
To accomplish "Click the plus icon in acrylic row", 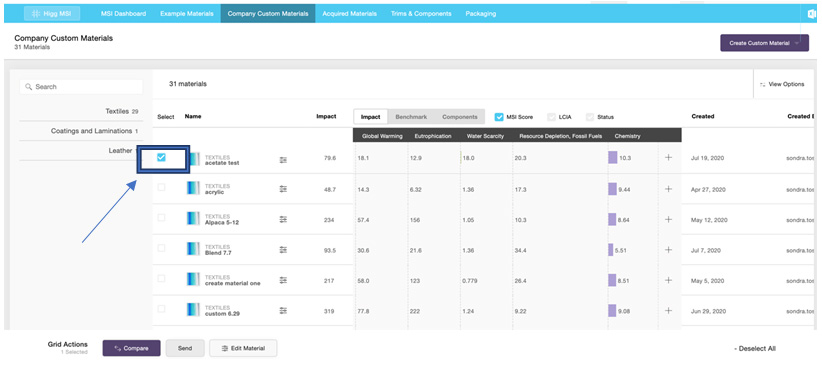I will click(668, 189).
